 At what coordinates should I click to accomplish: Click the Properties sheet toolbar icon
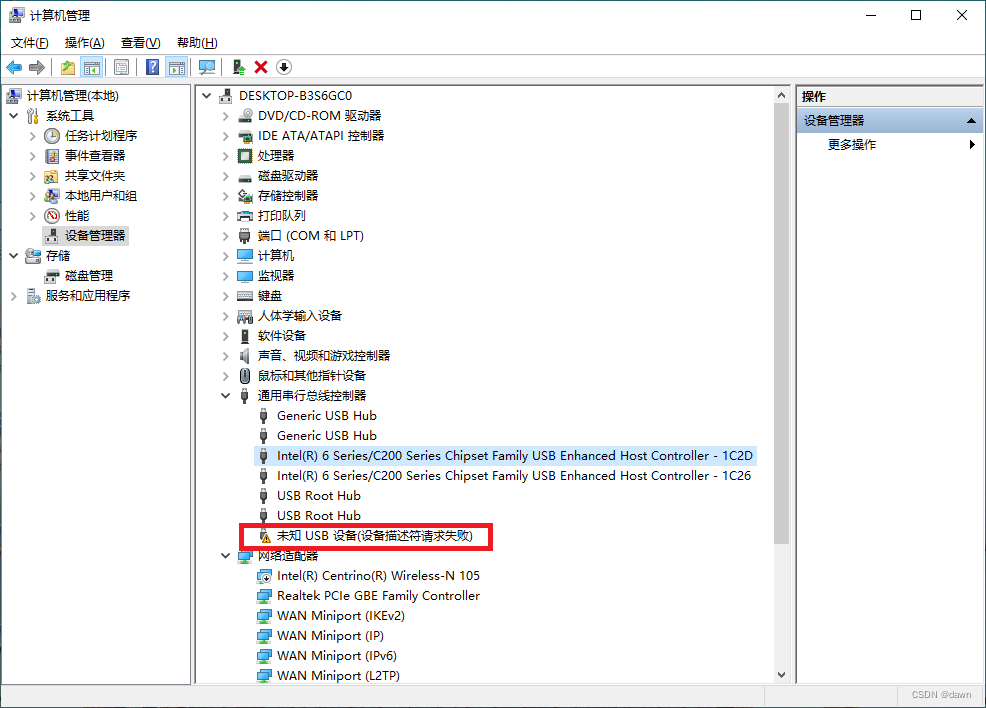tap(121, 67)
